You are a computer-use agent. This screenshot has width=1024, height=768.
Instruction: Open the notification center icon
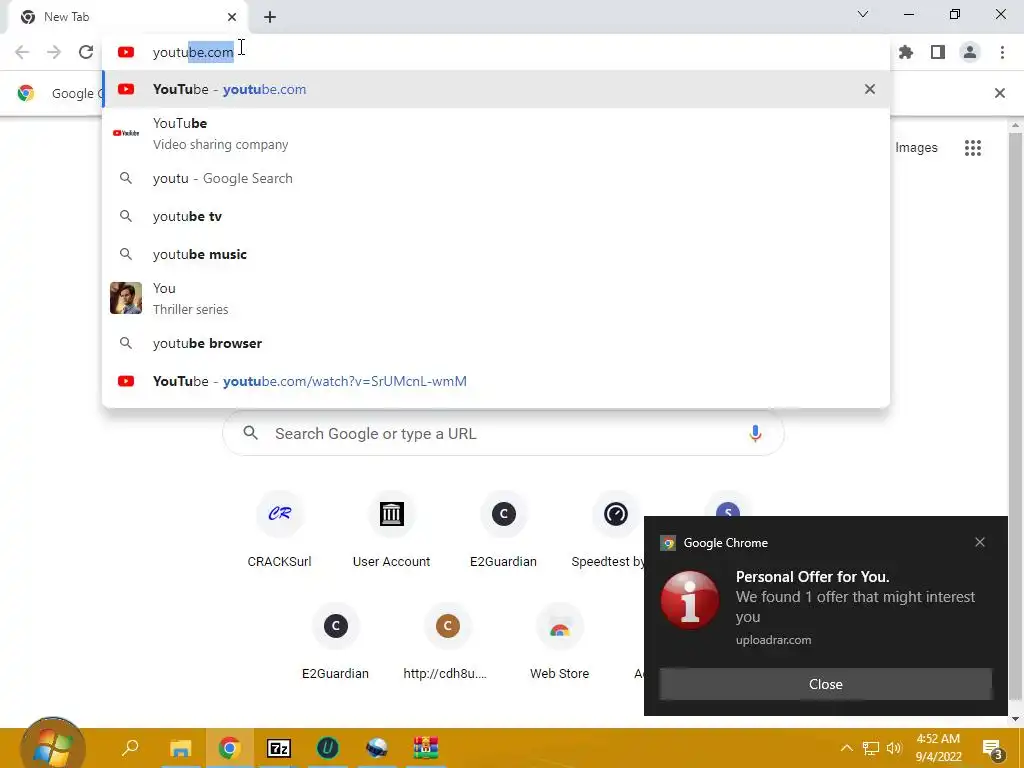993,749
